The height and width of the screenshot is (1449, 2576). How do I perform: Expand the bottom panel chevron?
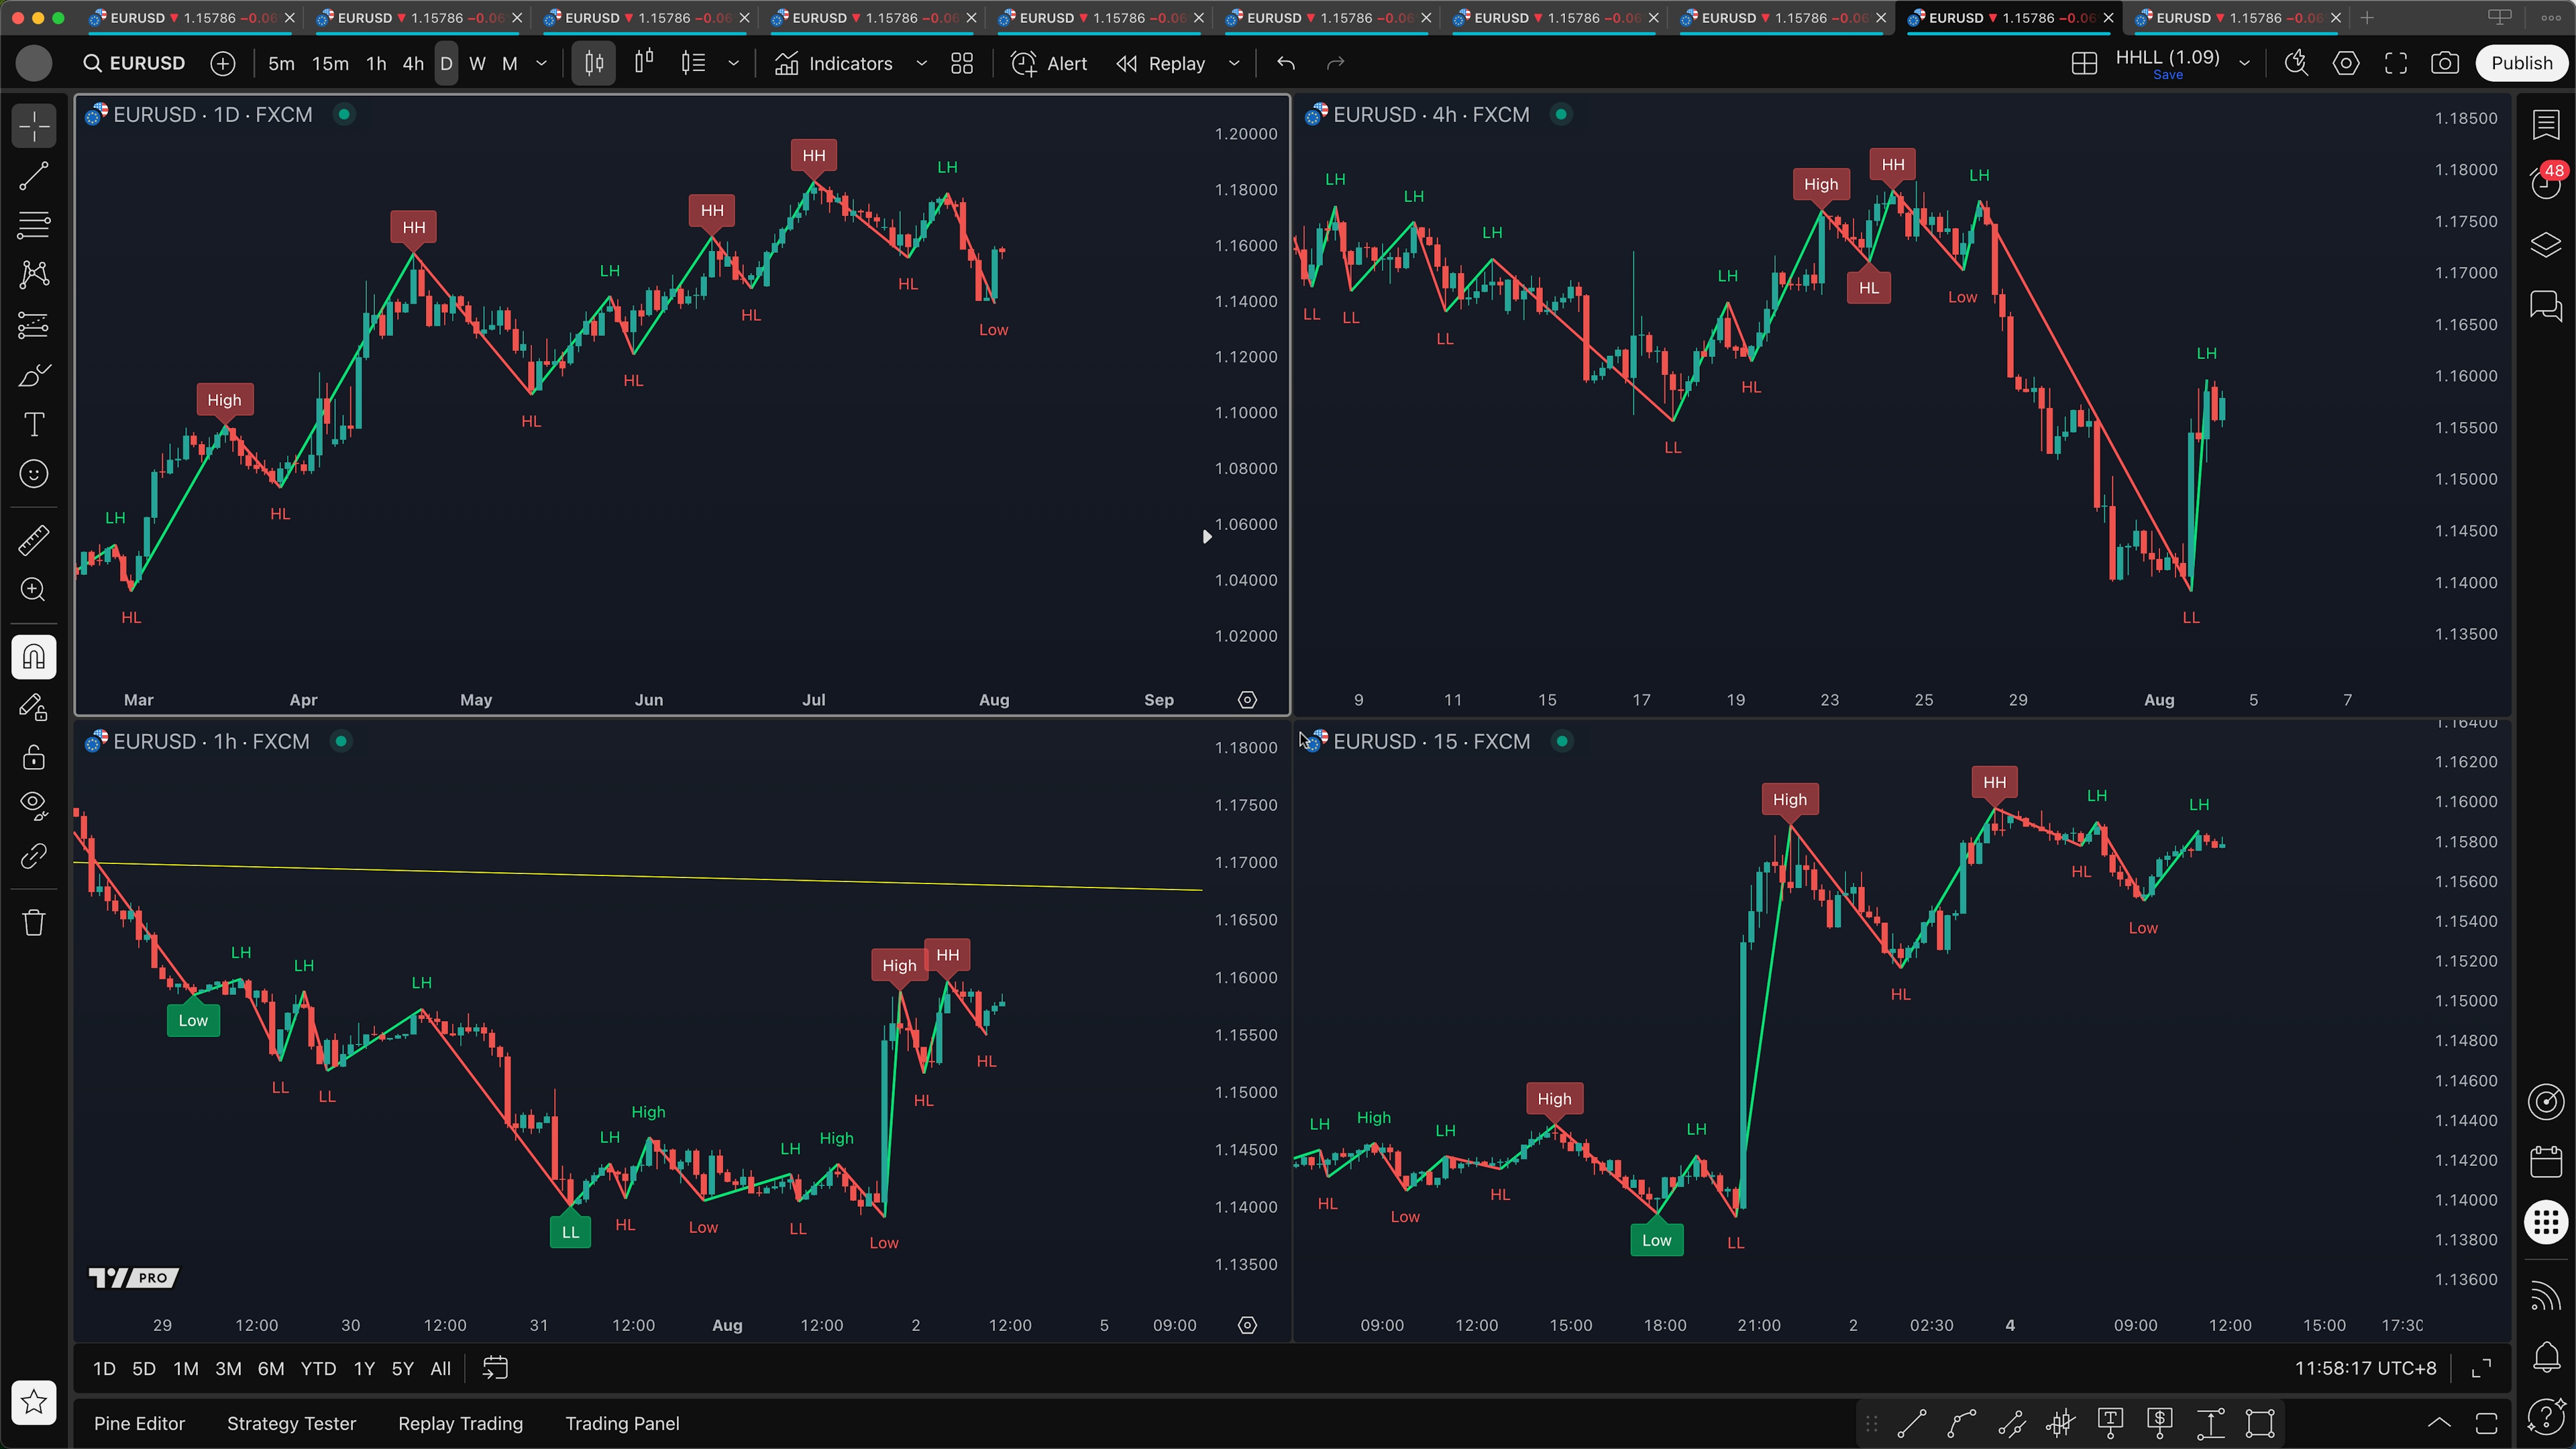pos(2439,1423)
